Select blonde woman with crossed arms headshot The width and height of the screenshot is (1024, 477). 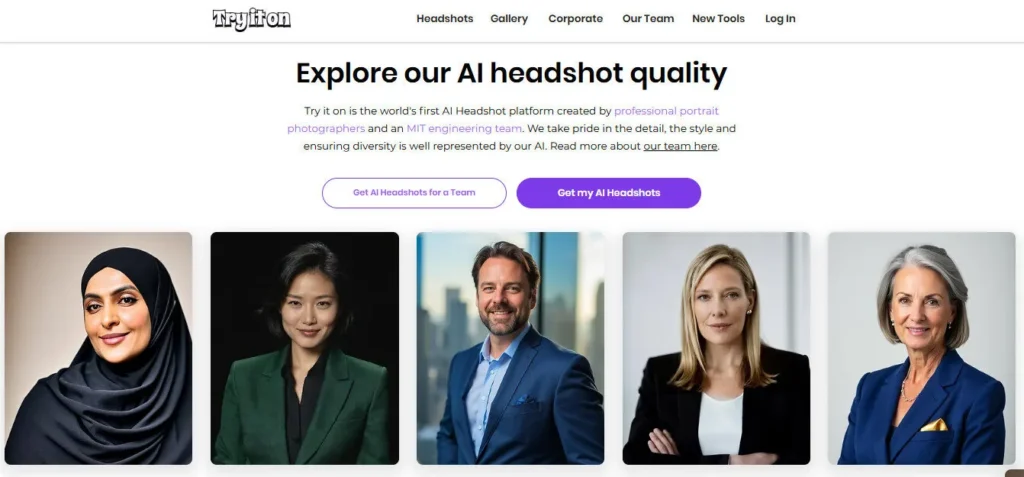(716, 348)
